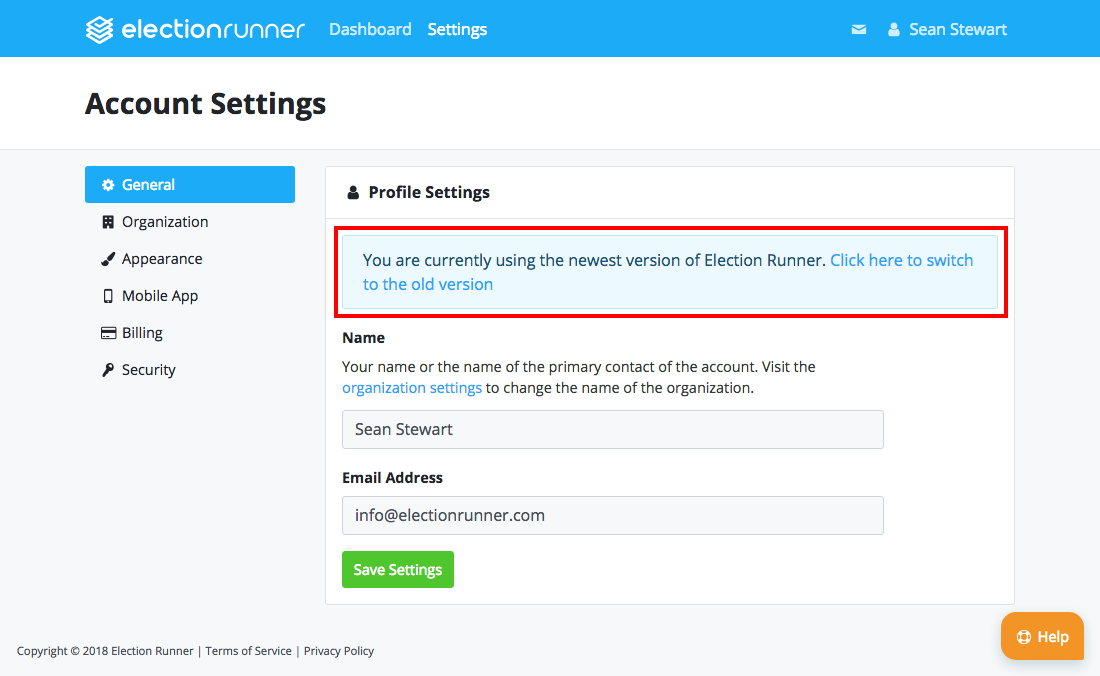
Task: Click the building icon beside Organization
Action: point(108,222)
